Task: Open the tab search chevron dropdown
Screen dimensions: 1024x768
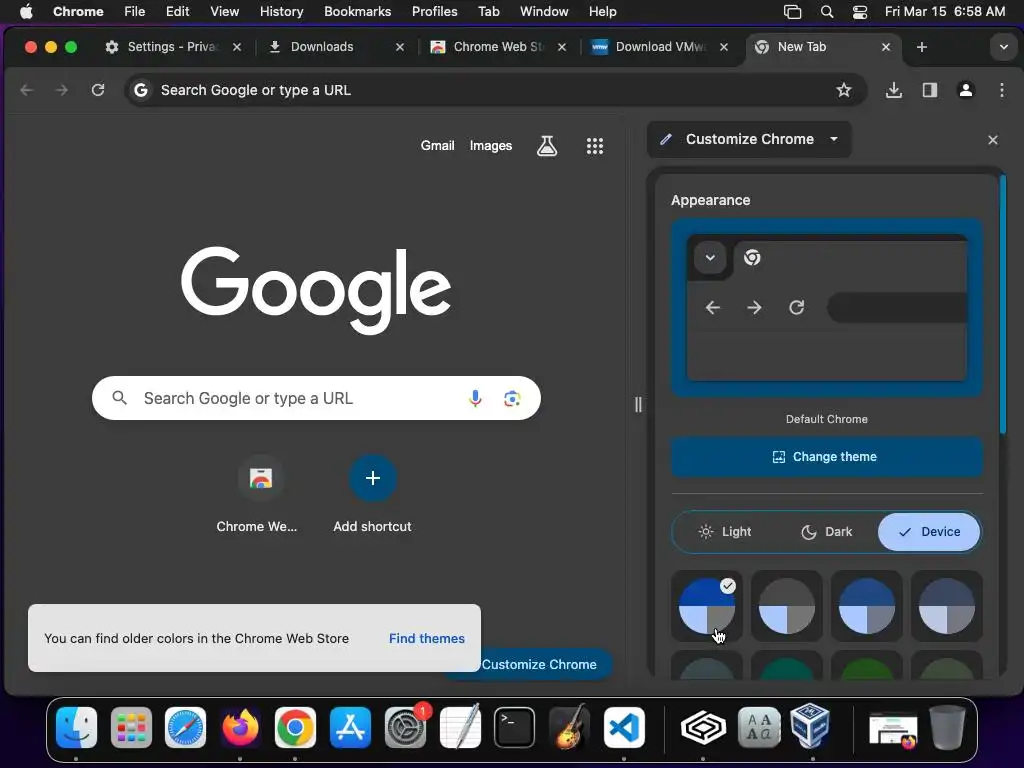Action: click(x=1003, y=47)
